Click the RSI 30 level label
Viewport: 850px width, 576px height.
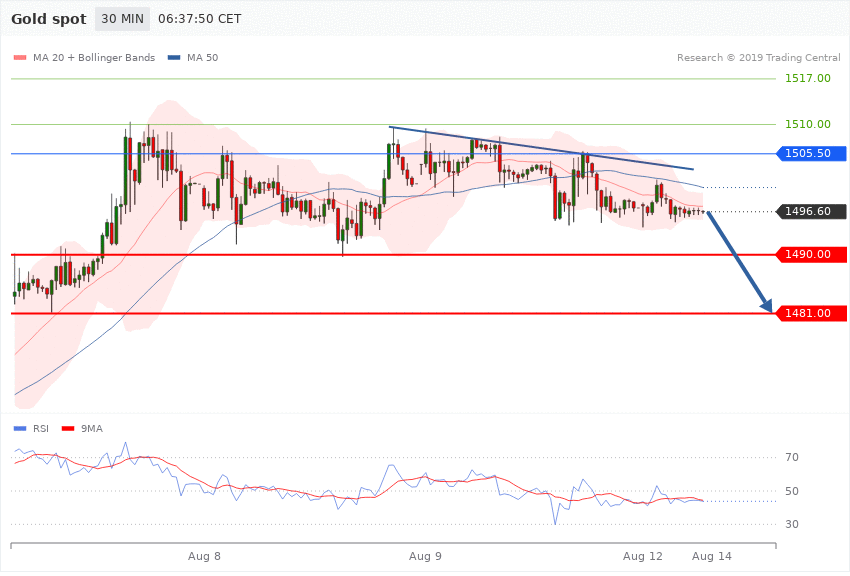(x=792, y=525)
